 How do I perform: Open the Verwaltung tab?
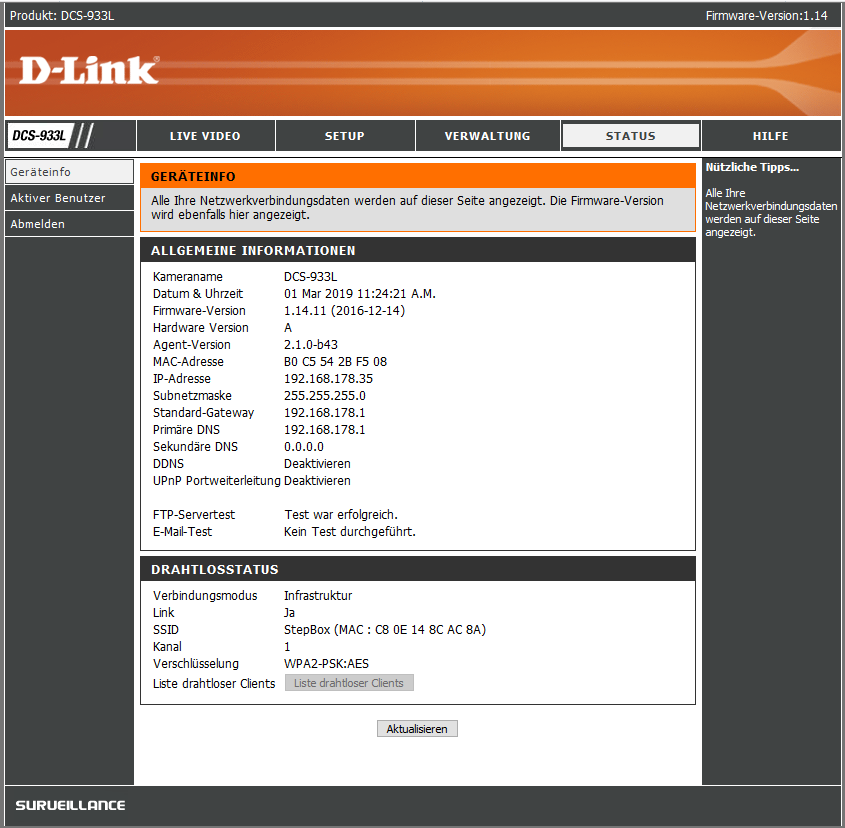(x=488, y=136)
